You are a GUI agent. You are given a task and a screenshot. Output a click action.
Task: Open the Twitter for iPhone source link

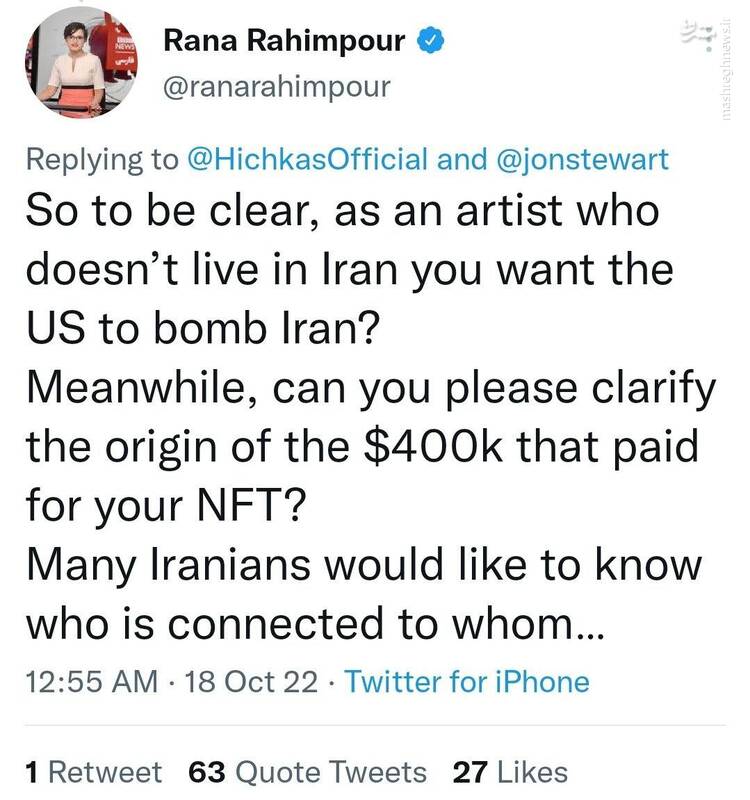[x=466, y=682]
